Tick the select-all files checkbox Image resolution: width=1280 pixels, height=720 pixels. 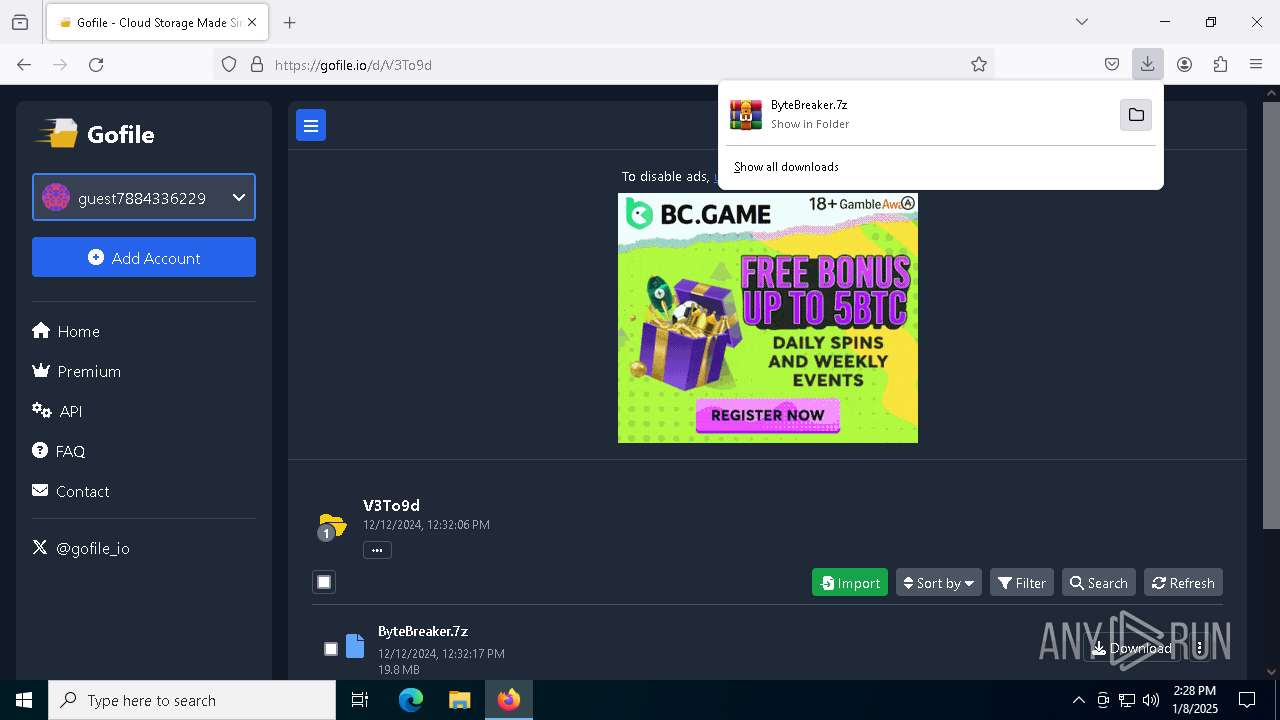[324, 582]
